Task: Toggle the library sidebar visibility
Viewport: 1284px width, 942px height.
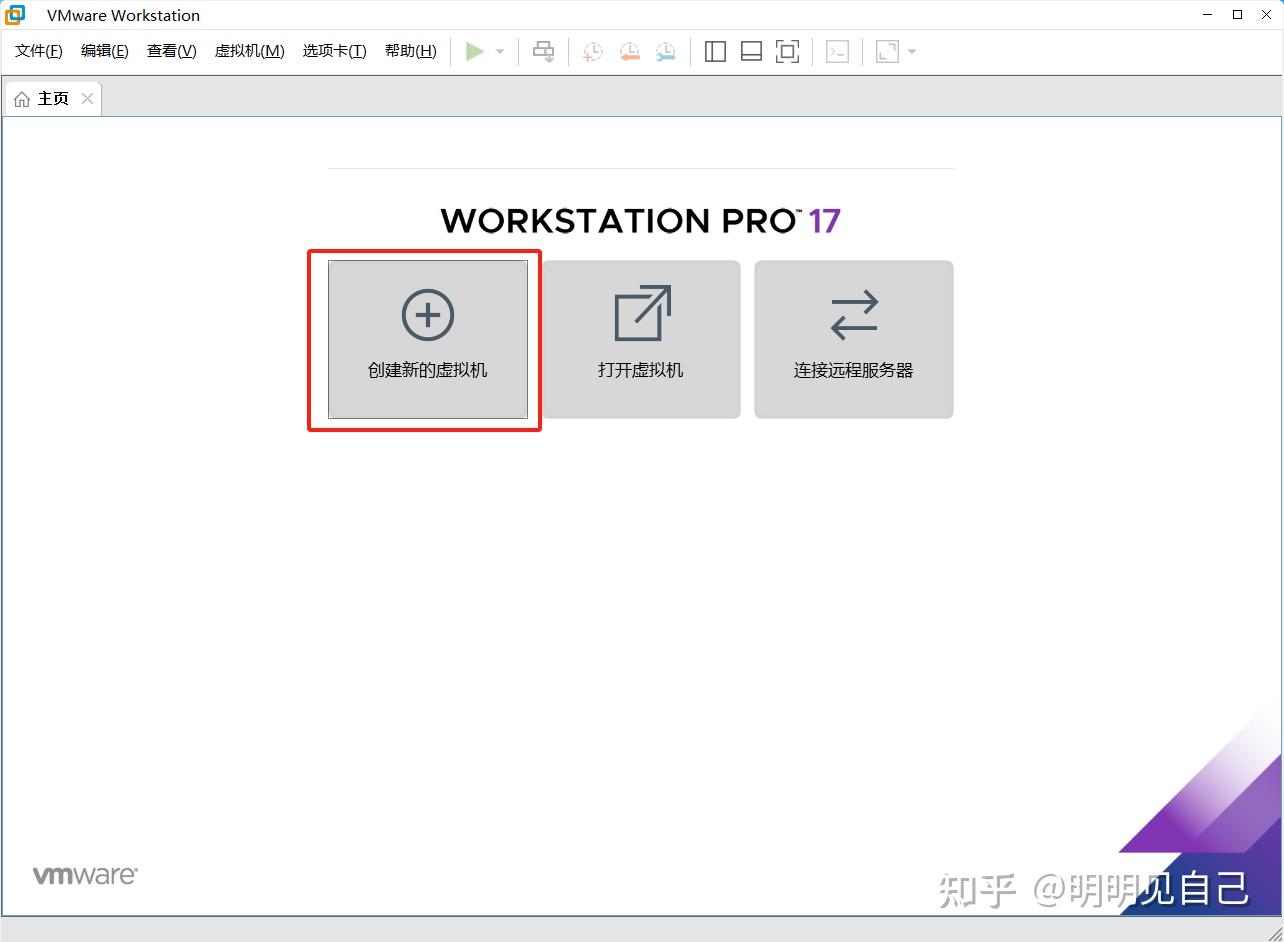Action: pyautogui.click(x=715, y=51)
